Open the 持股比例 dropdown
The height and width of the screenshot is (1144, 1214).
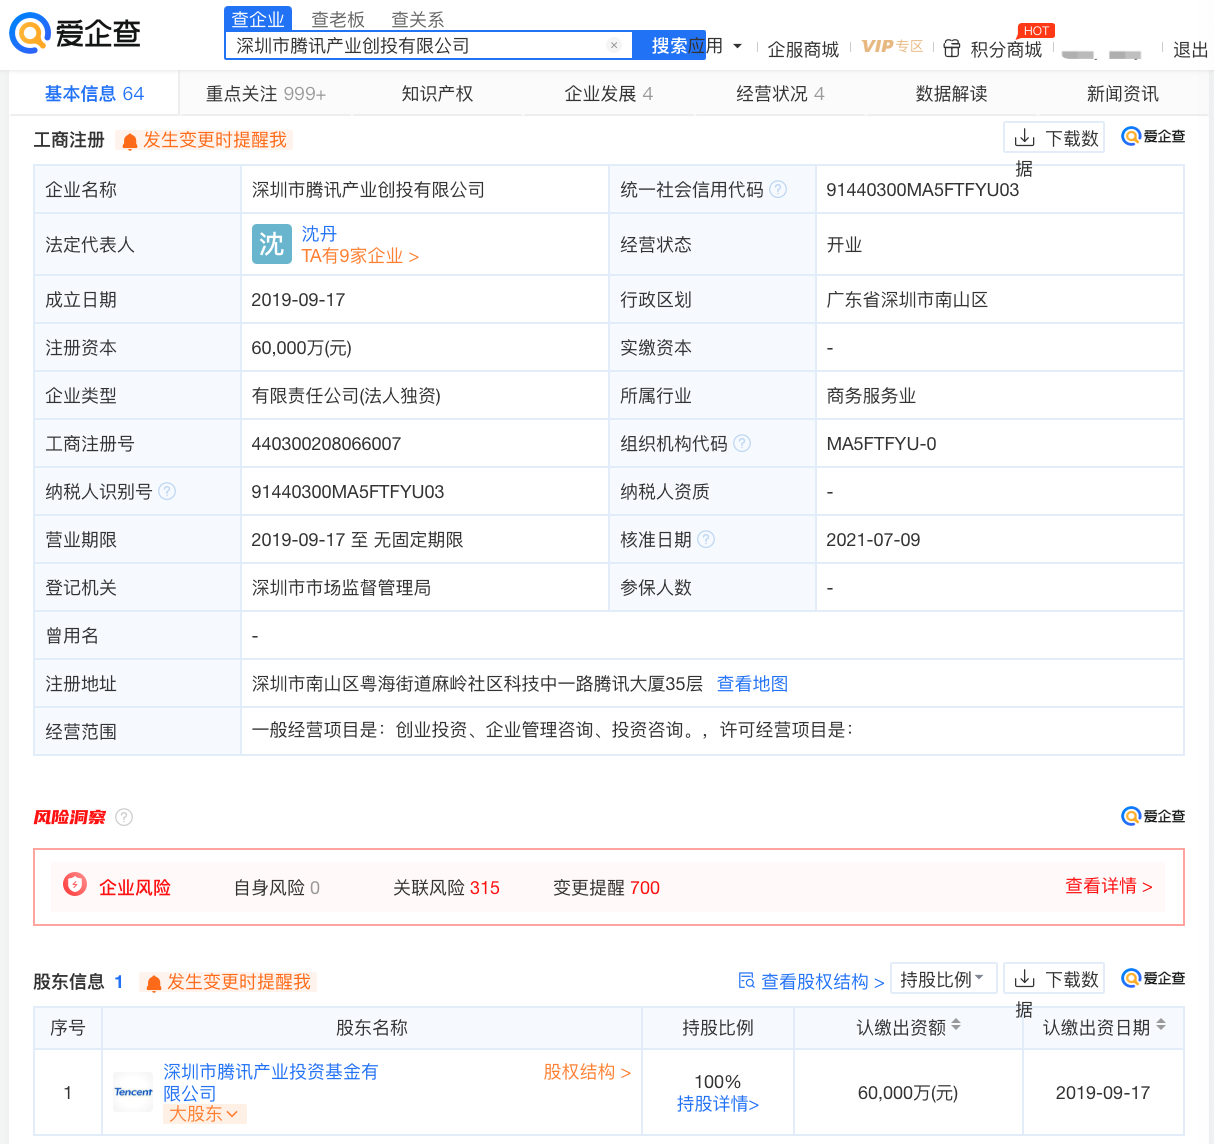(942, 979)
